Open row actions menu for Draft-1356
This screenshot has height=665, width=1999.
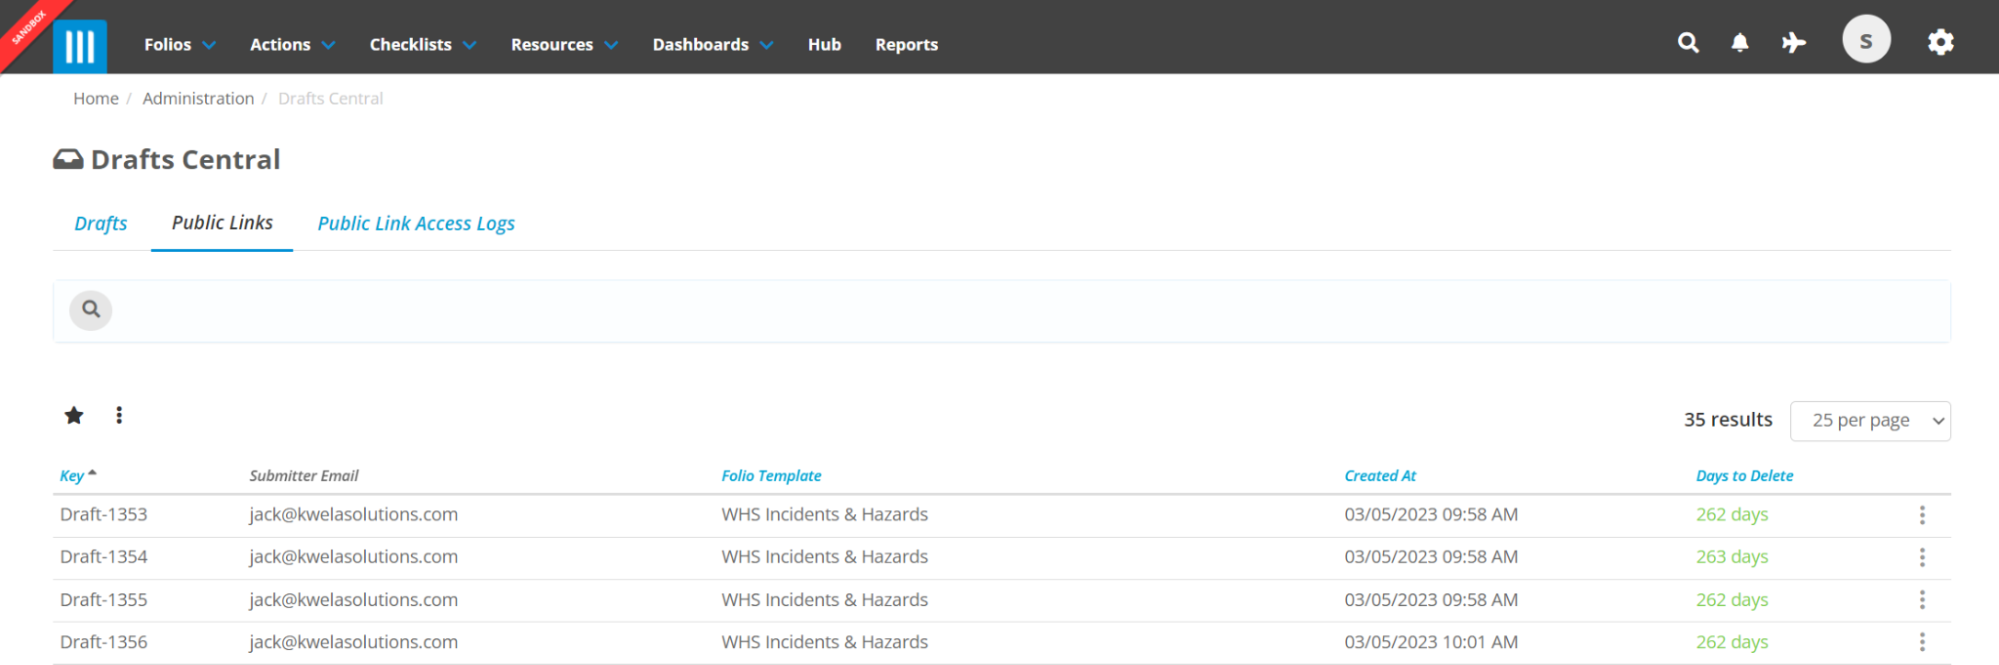click(x=1922, y=642)
